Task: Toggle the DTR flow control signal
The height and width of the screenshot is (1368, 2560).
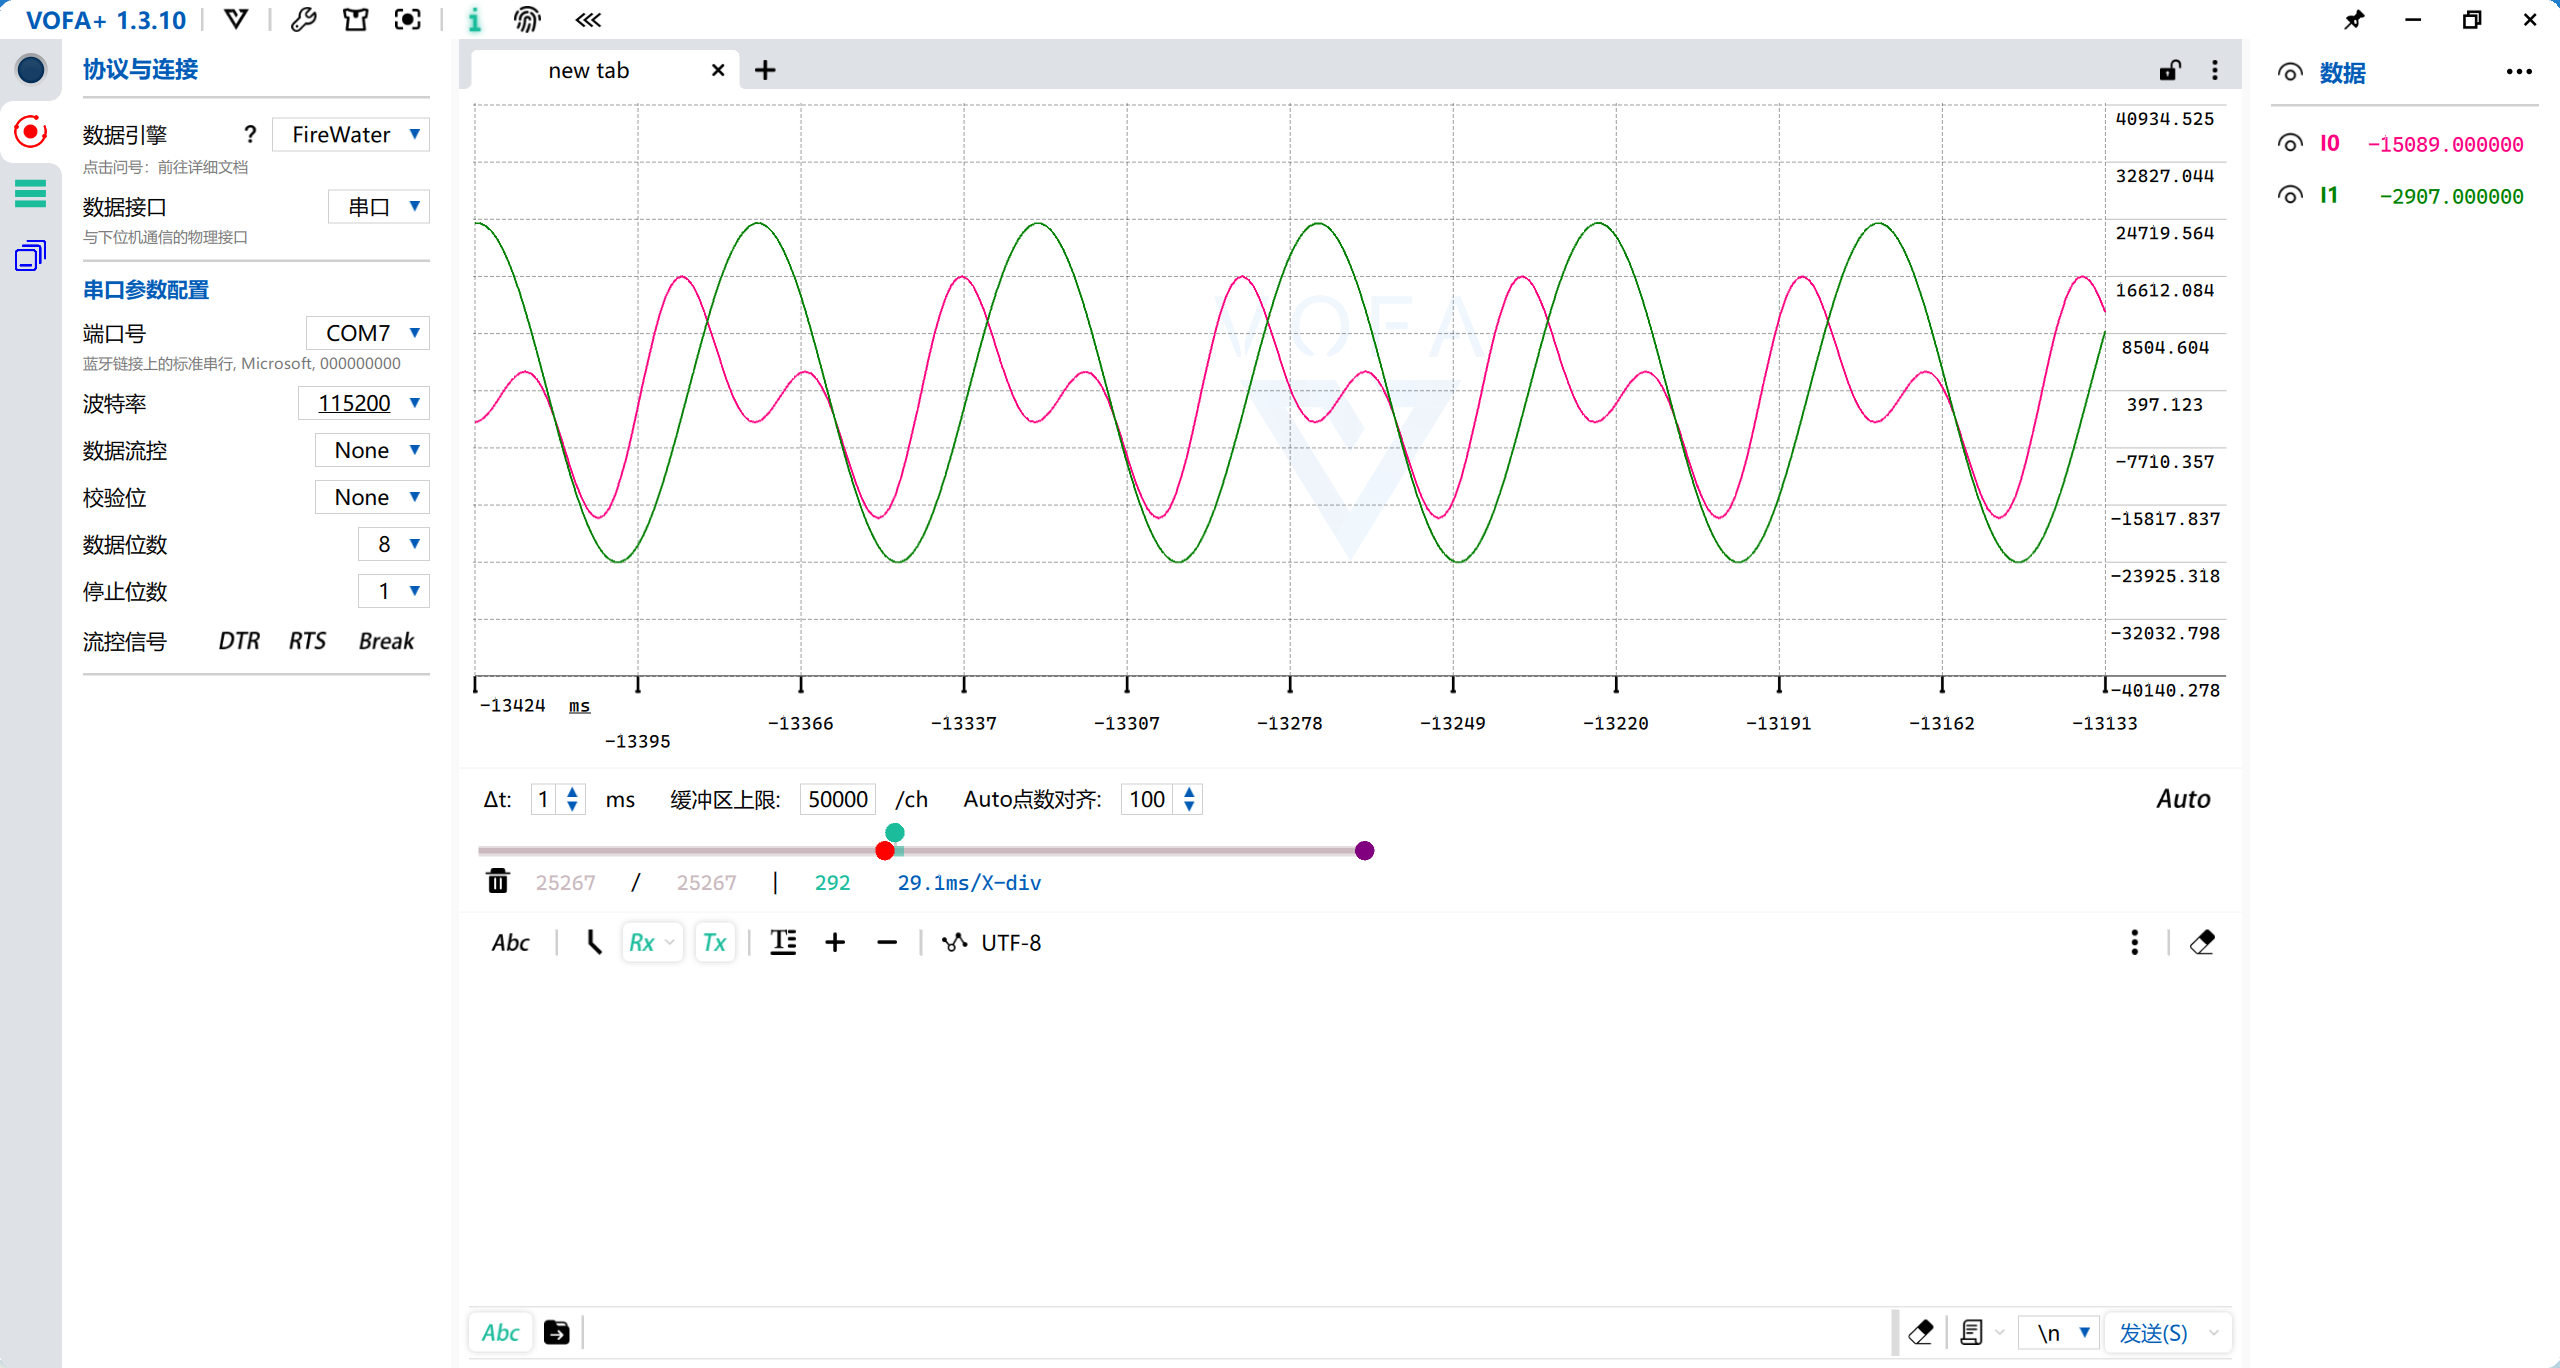Action: pyautogui.click(x=239, y=641)
